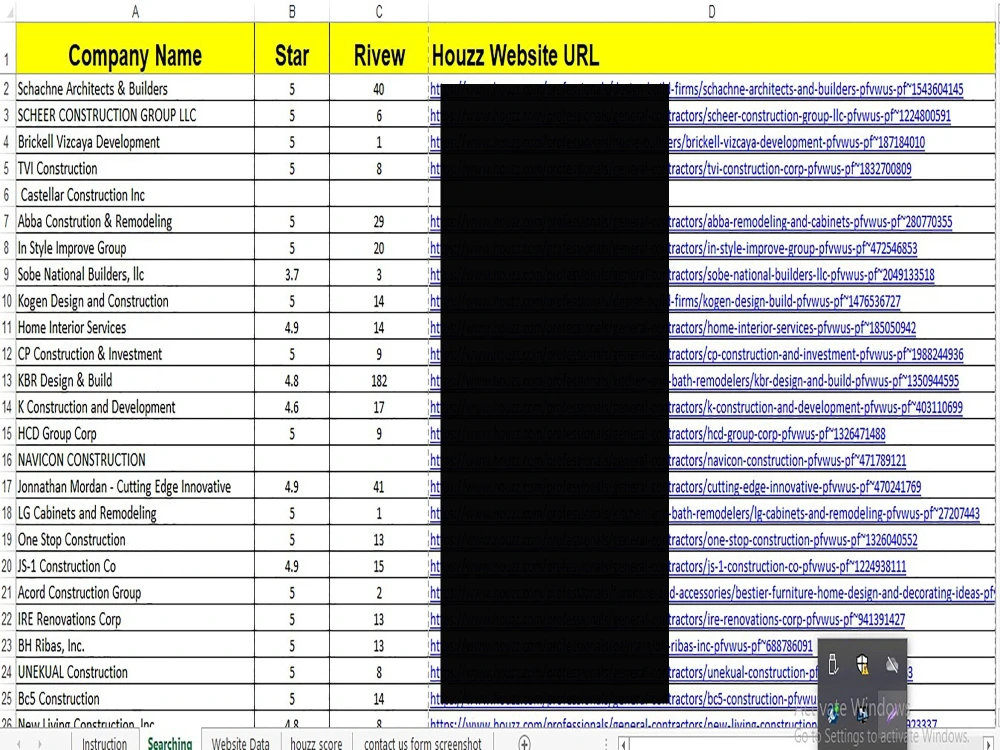Select the KBR Design & Build cell

point(135,381)
